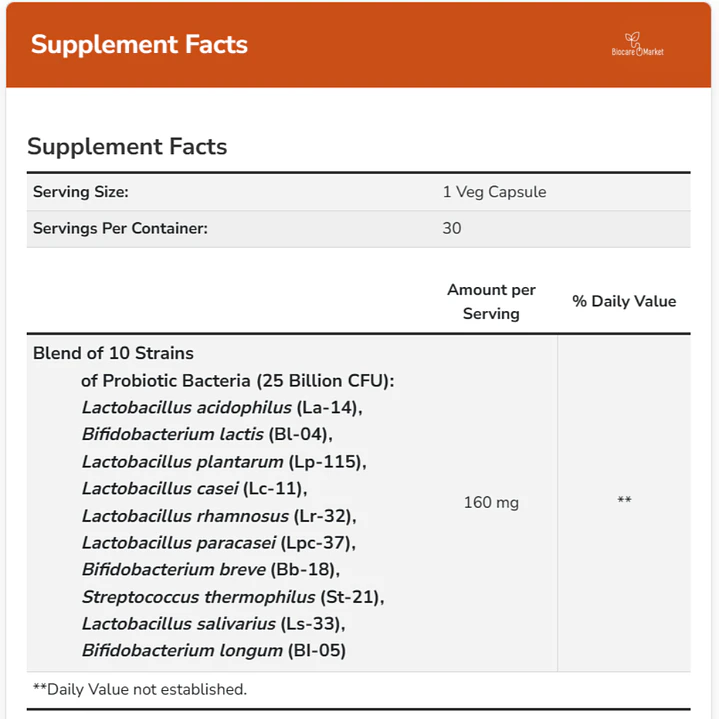This screenshot has height=719, width=719.
Task: Click the orange Supplement Facts header title
Action: point(139,45)
